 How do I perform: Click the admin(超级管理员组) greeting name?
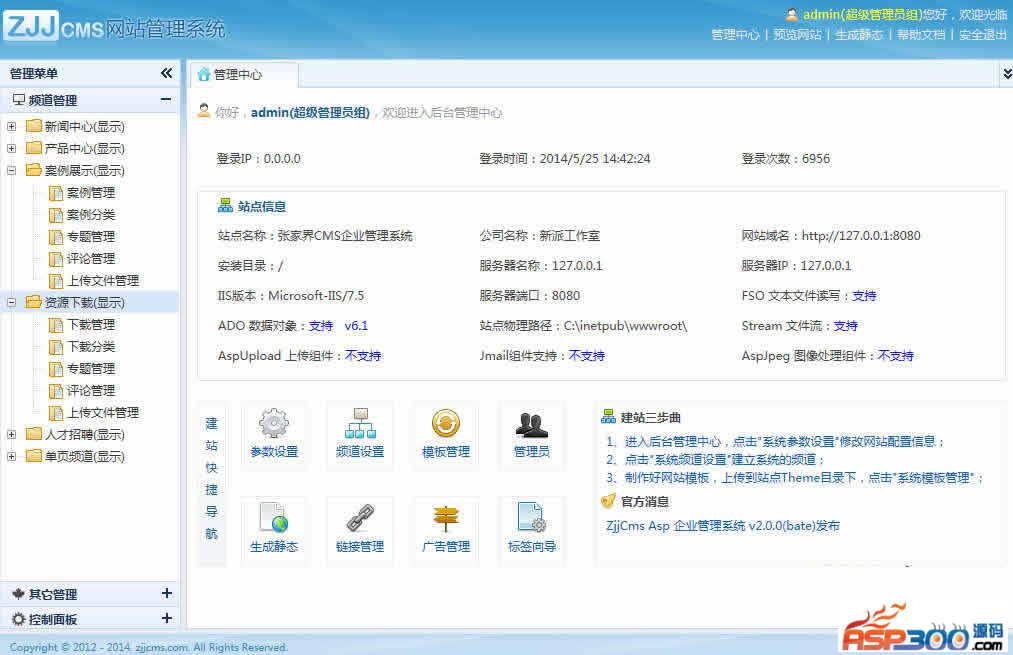tap(310, 112)
